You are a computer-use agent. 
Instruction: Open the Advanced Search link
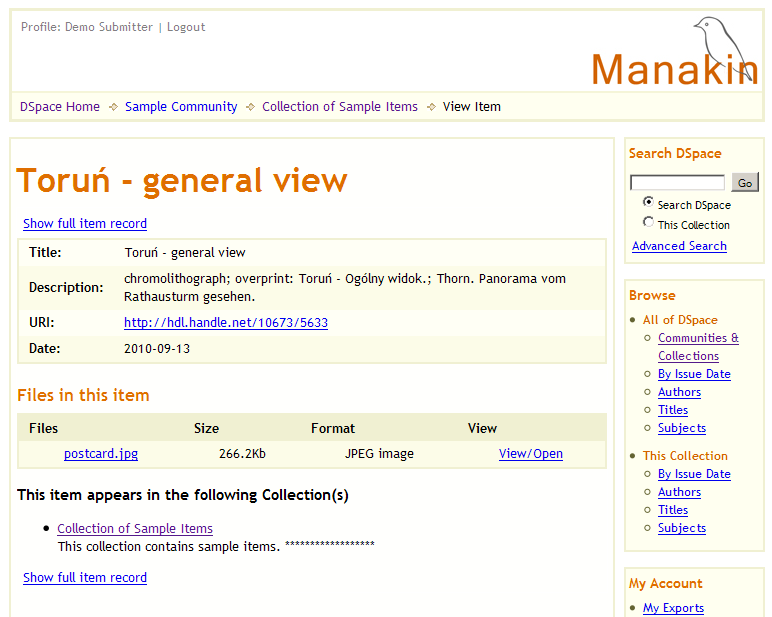tap(679, 246)
